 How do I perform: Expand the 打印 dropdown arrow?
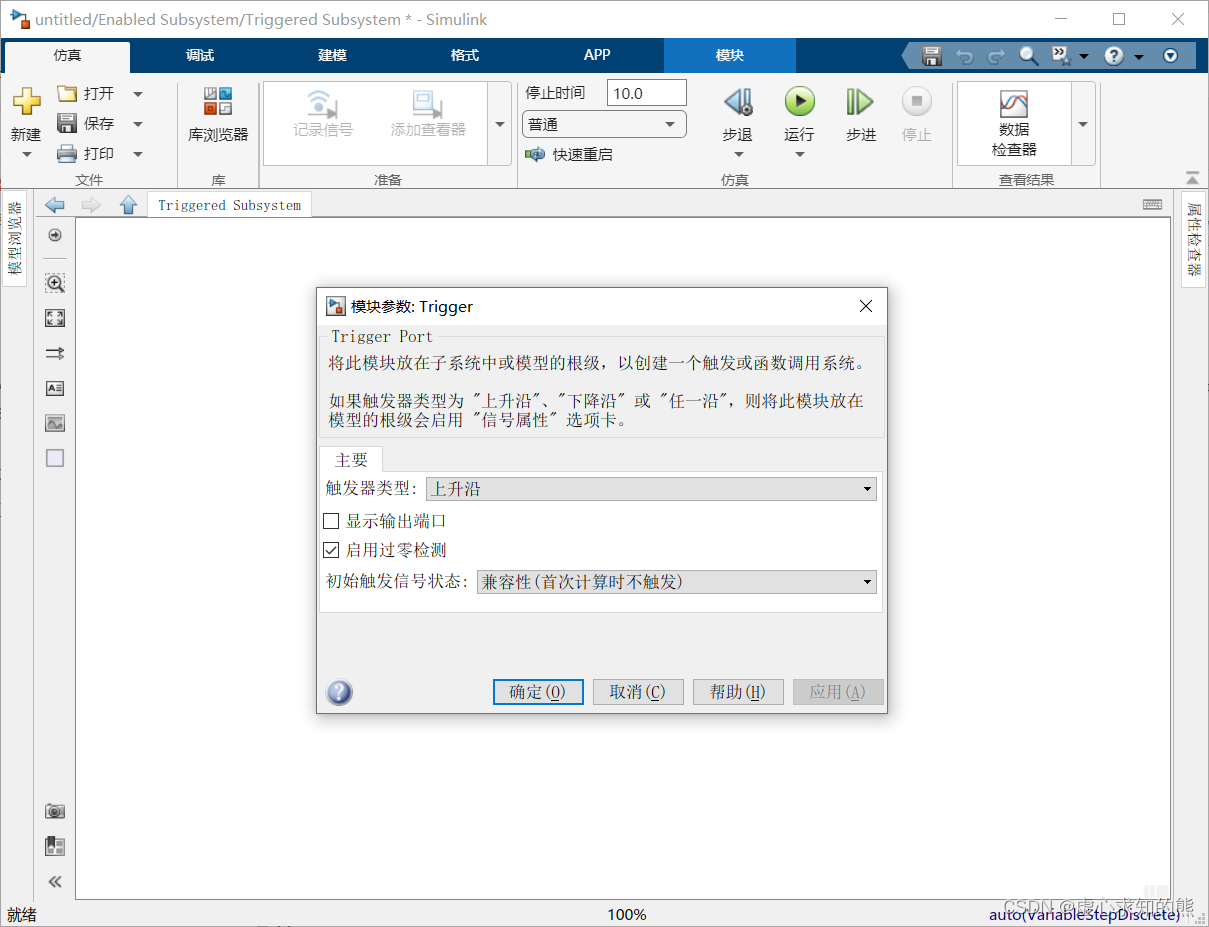[x=138, y=154]
